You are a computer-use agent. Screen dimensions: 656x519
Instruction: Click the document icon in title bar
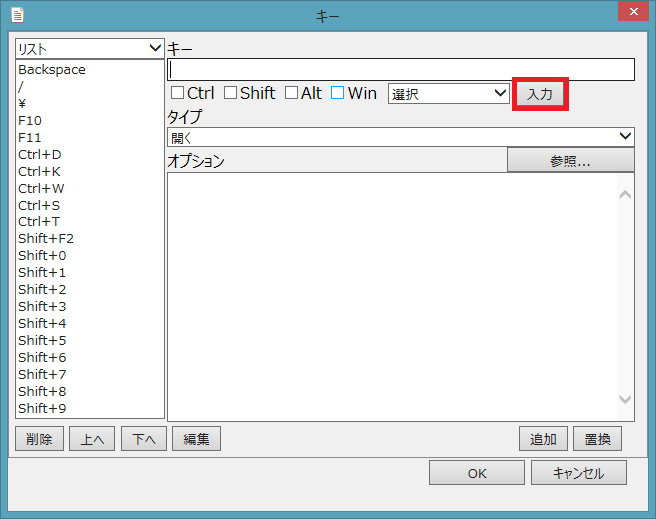[x=17, y=16]
